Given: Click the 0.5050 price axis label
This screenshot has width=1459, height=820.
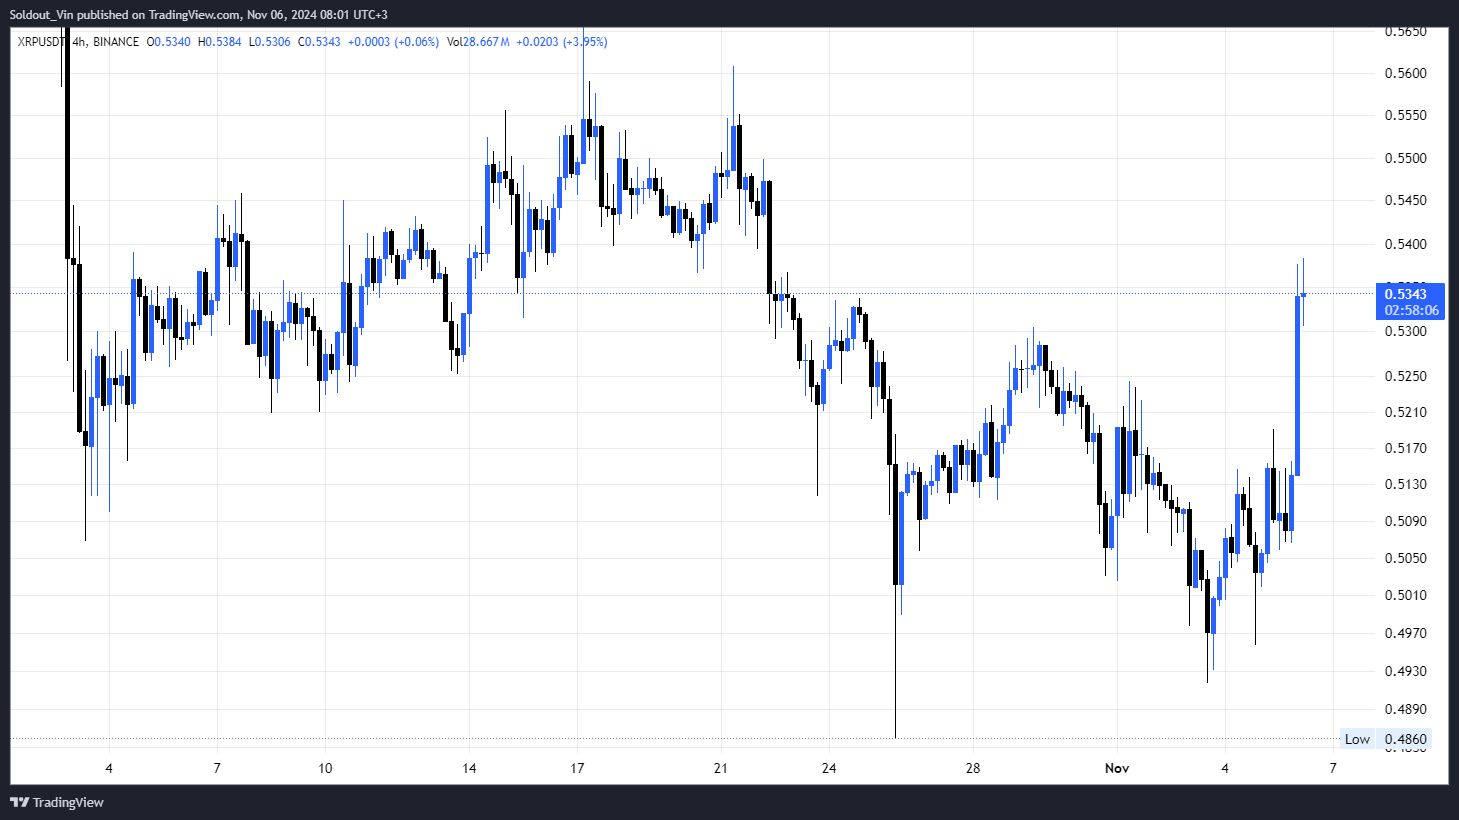Looking at the screenshot, I should pos(1405,558).
